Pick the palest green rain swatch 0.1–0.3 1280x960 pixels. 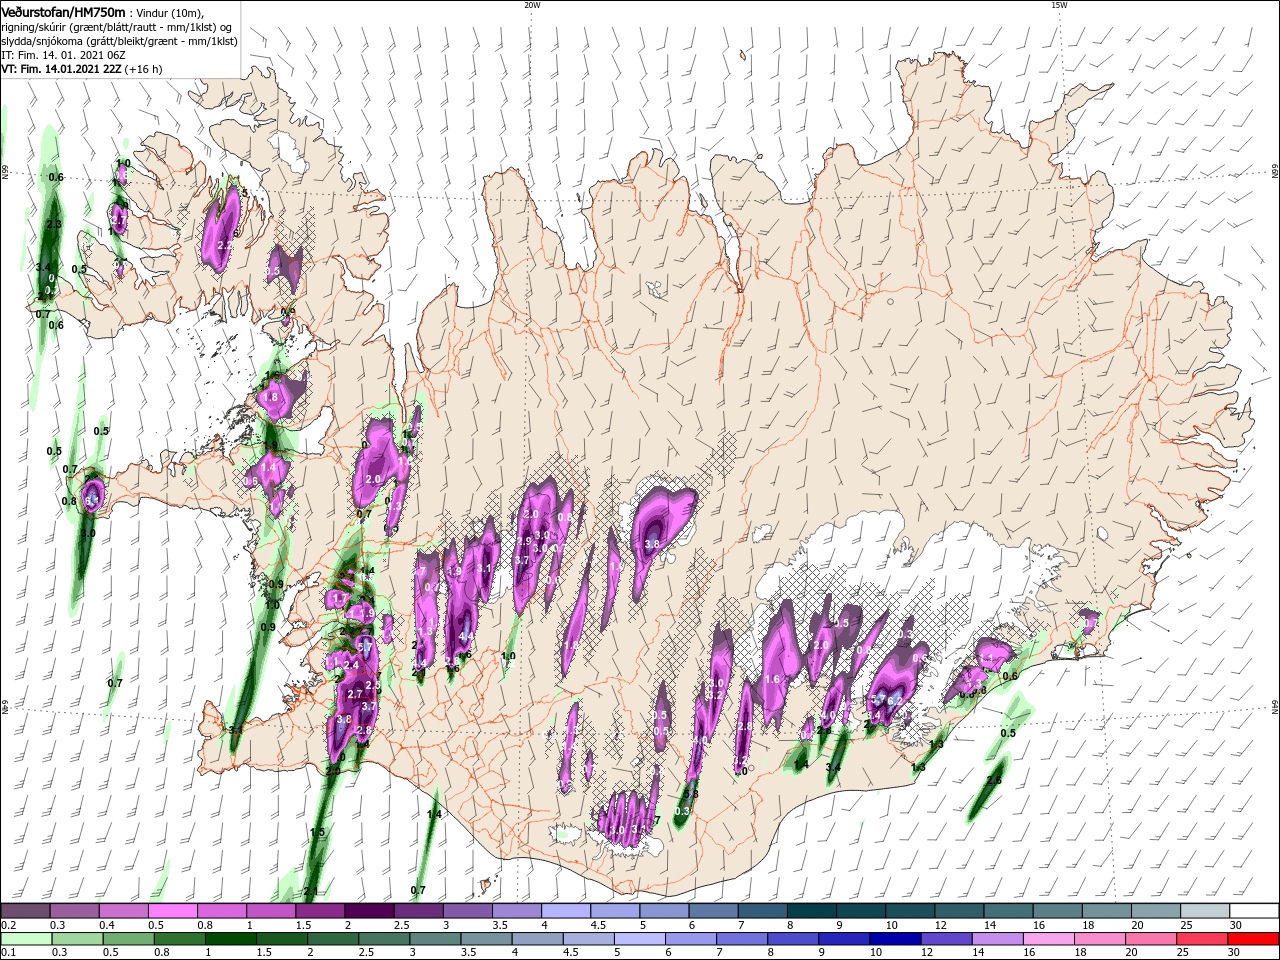point(25,939)
